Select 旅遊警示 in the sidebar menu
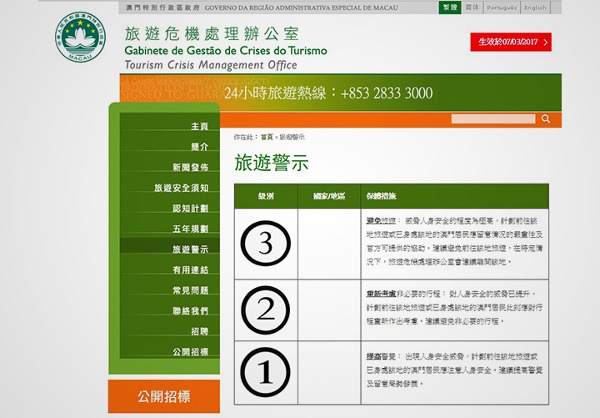The height and width of the screenshot is (418, 600). click(x=190, y=249)
